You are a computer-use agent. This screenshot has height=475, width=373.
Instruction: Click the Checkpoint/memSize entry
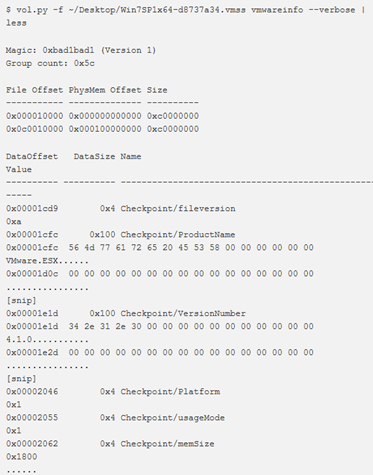pos(167,444)
